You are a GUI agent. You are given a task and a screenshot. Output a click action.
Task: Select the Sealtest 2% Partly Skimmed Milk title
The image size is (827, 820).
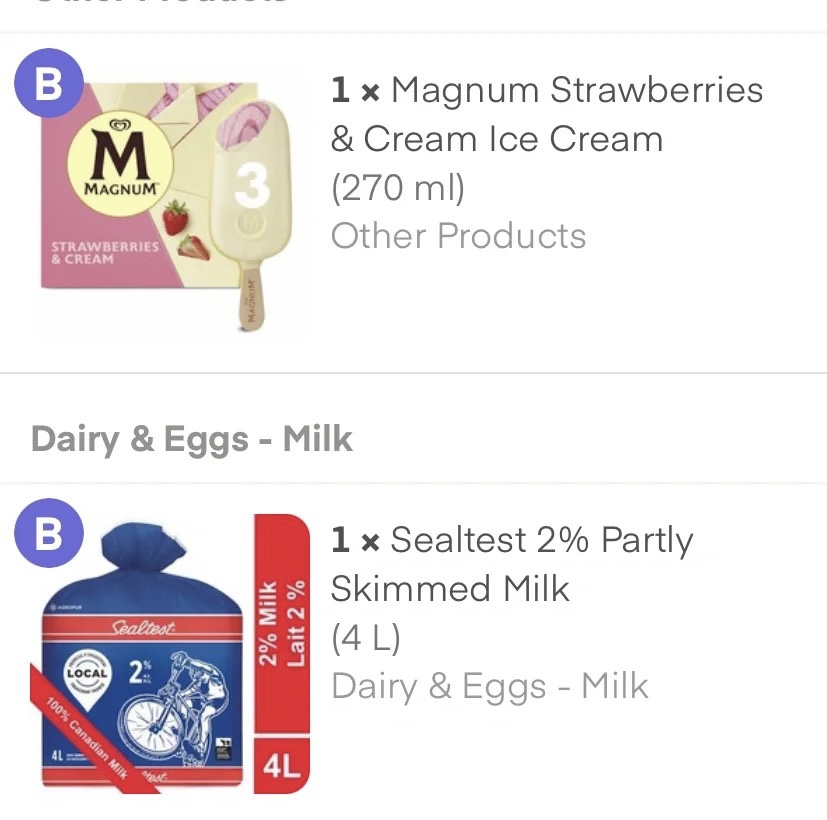pyautogui.click(x=512, y=564)
